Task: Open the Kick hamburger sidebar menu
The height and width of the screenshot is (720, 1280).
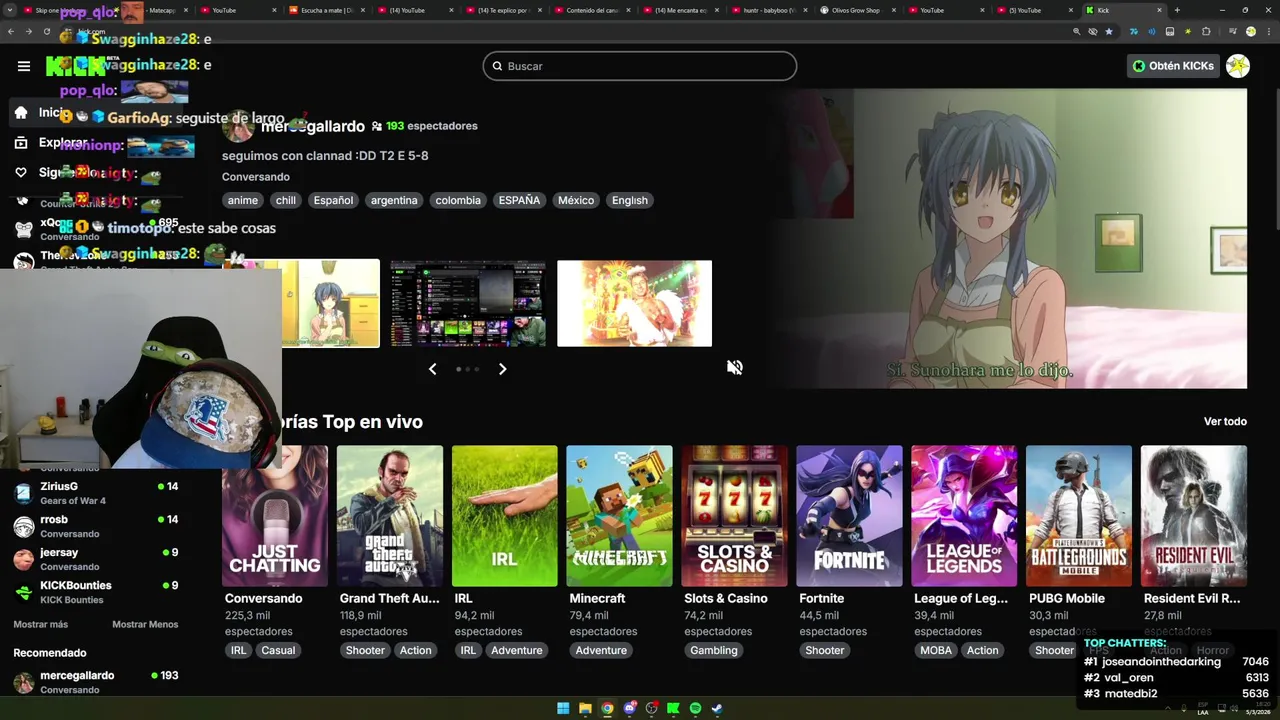Action: (24, 66)
